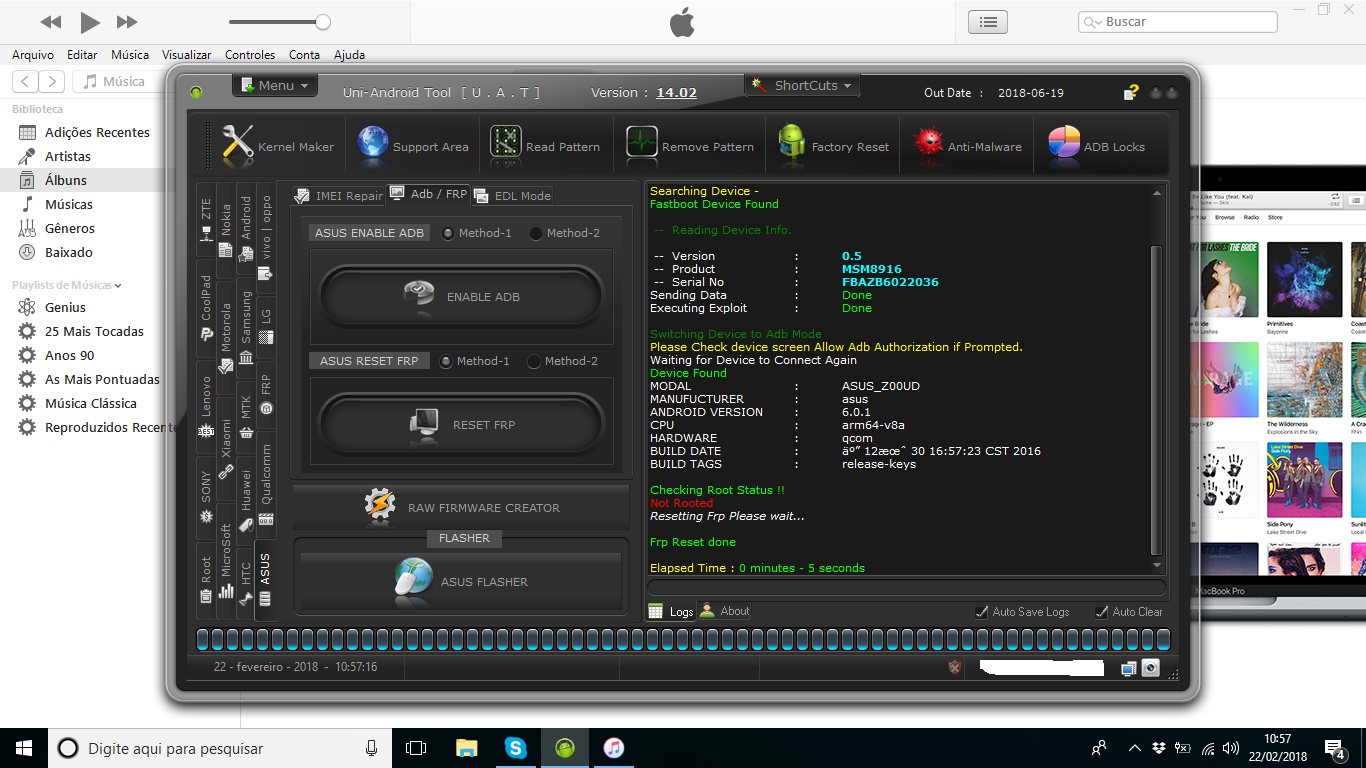Click the help question mark icon
Viewport: 1366px width, 768px height.
(1131, 93)
